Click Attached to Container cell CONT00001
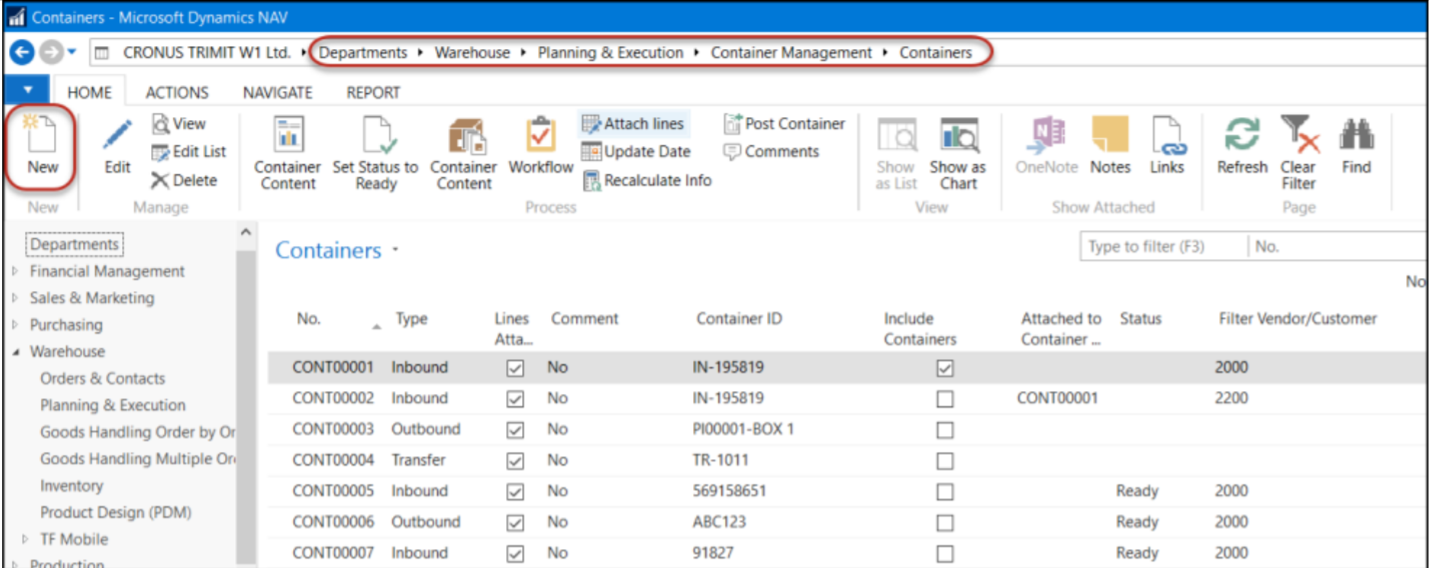This screenshot has height=568, width=1429. pos(1057,398)
